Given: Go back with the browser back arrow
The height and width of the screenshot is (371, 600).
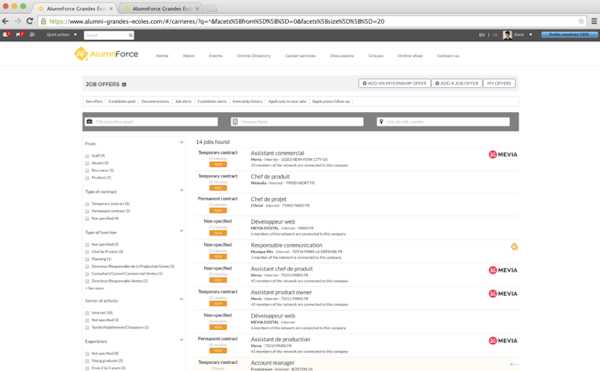Looking at the screenshot, I should pyautogui.click(x=5, y=21).
